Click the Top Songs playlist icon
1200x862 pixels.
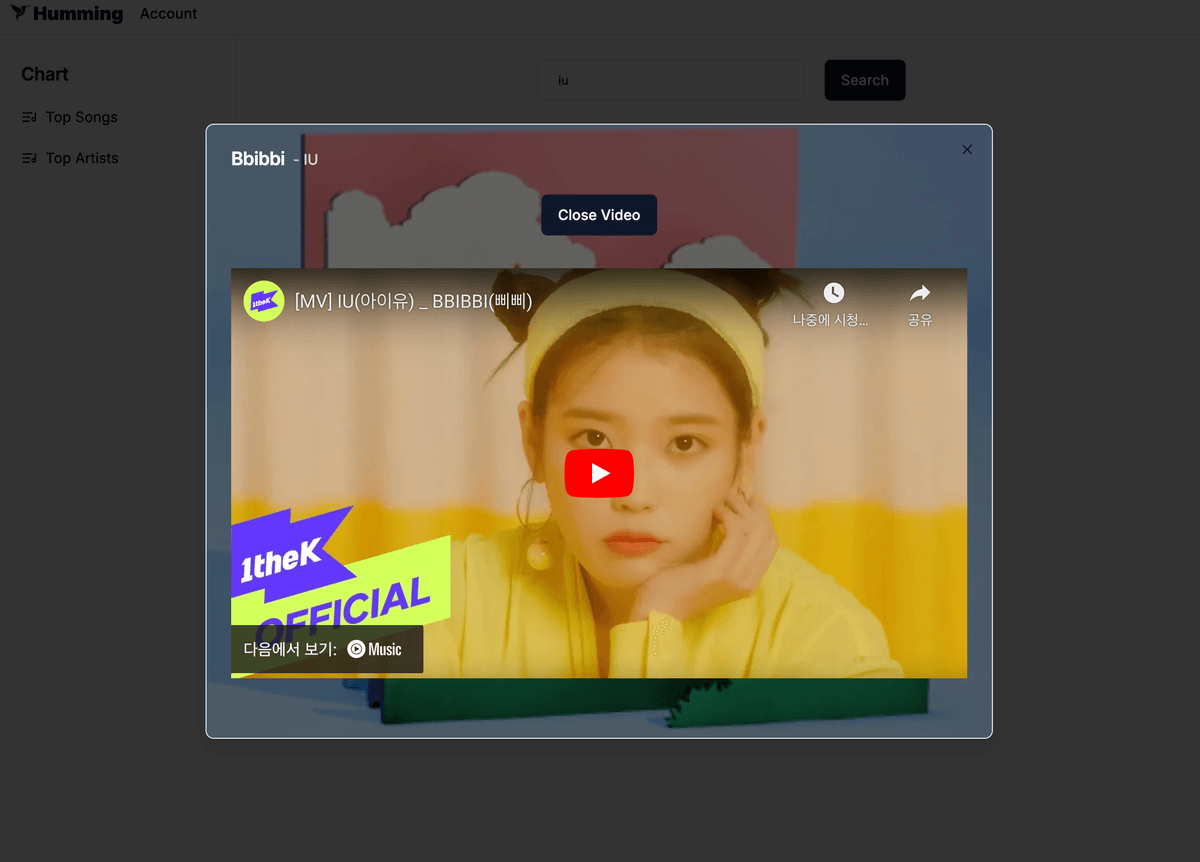29,118
